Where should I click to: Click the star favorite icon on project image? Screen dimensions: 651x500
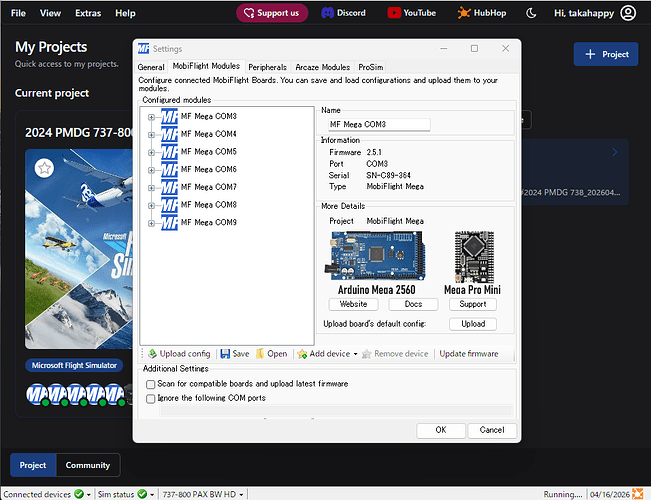pyautogui.click(x=44, y=168)
